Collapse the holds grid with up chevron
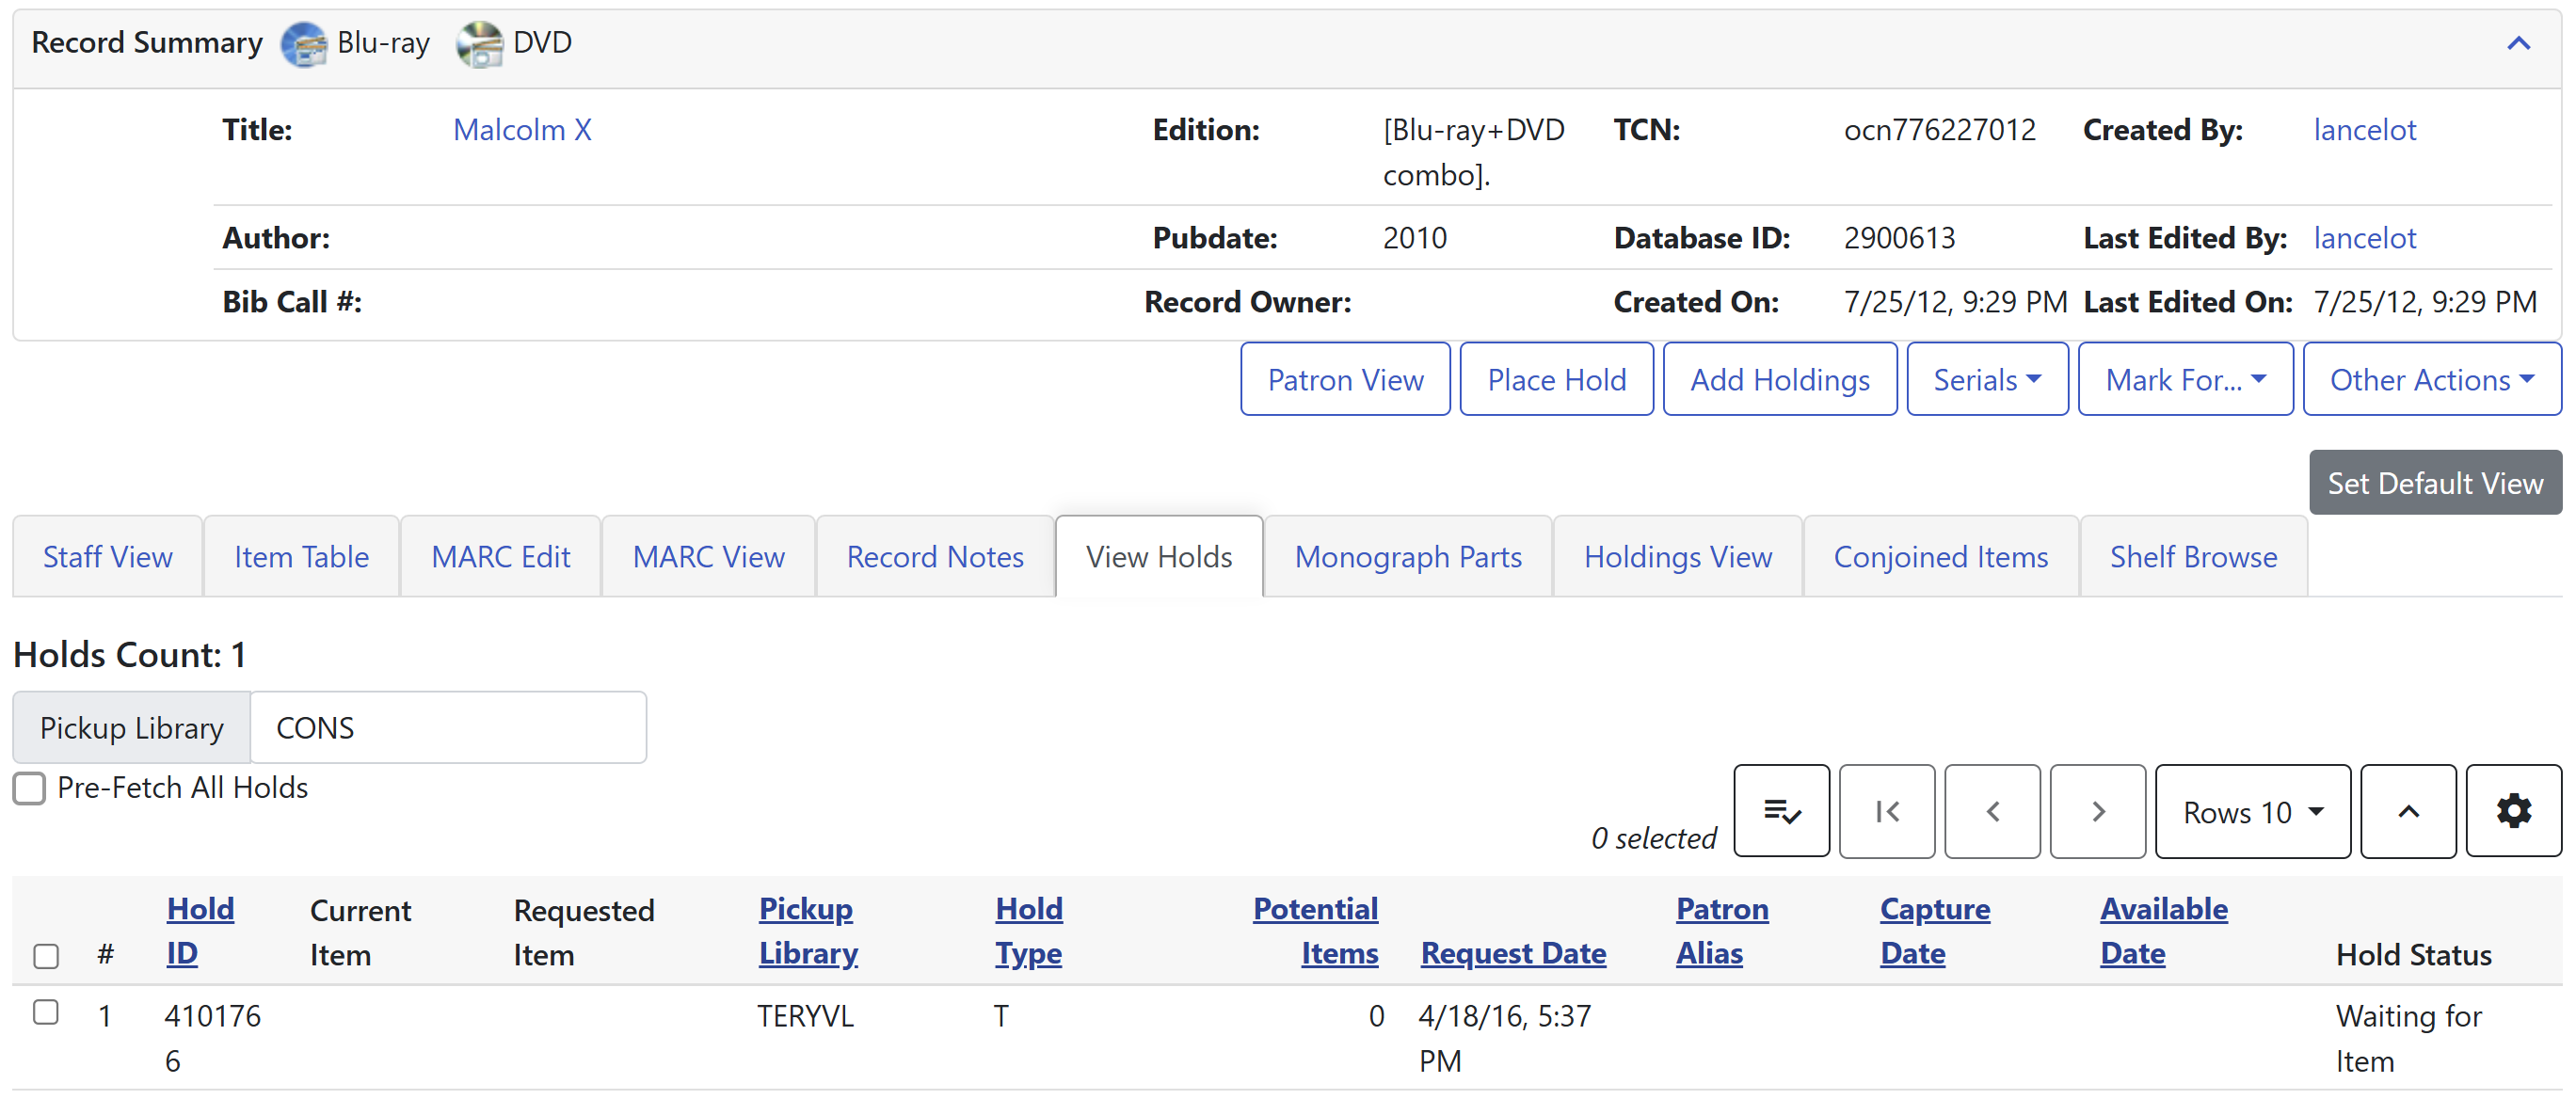The width and height of the screenshot is (2576, 1099). coord(2407,811)
